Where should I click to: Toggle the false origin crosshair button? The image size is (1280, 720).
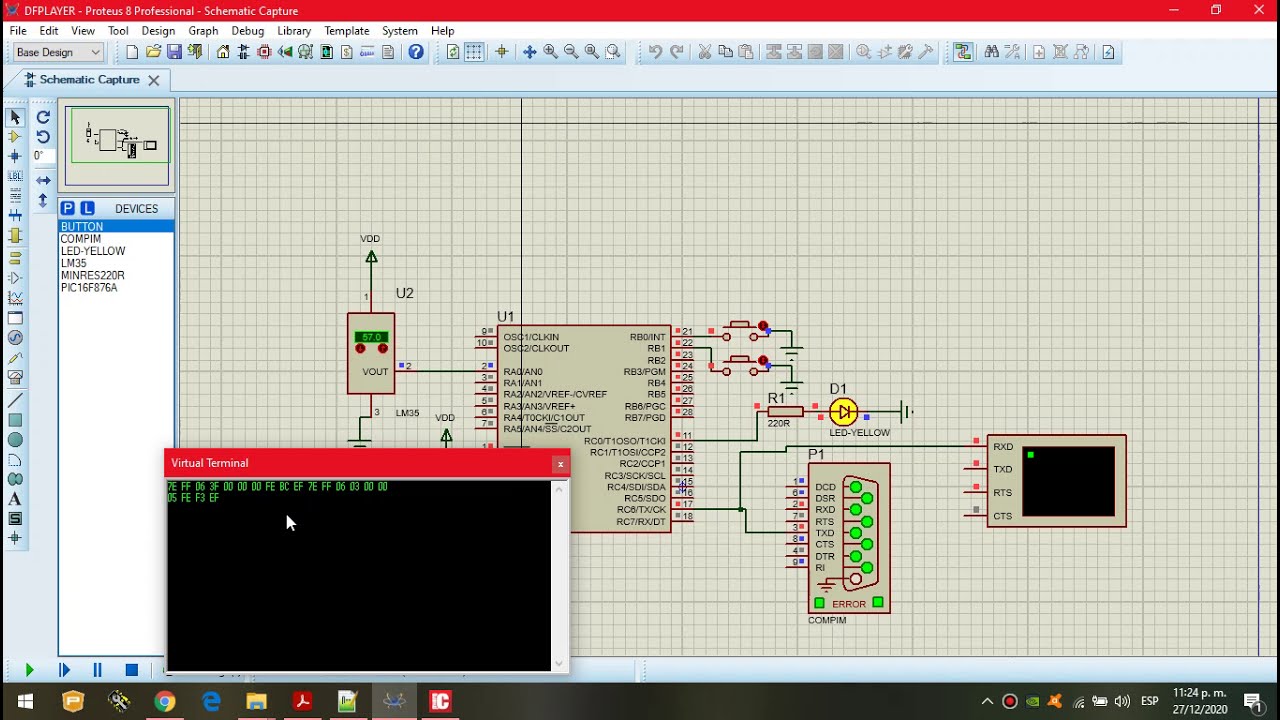pyautogui.click(x=502, y=52)
